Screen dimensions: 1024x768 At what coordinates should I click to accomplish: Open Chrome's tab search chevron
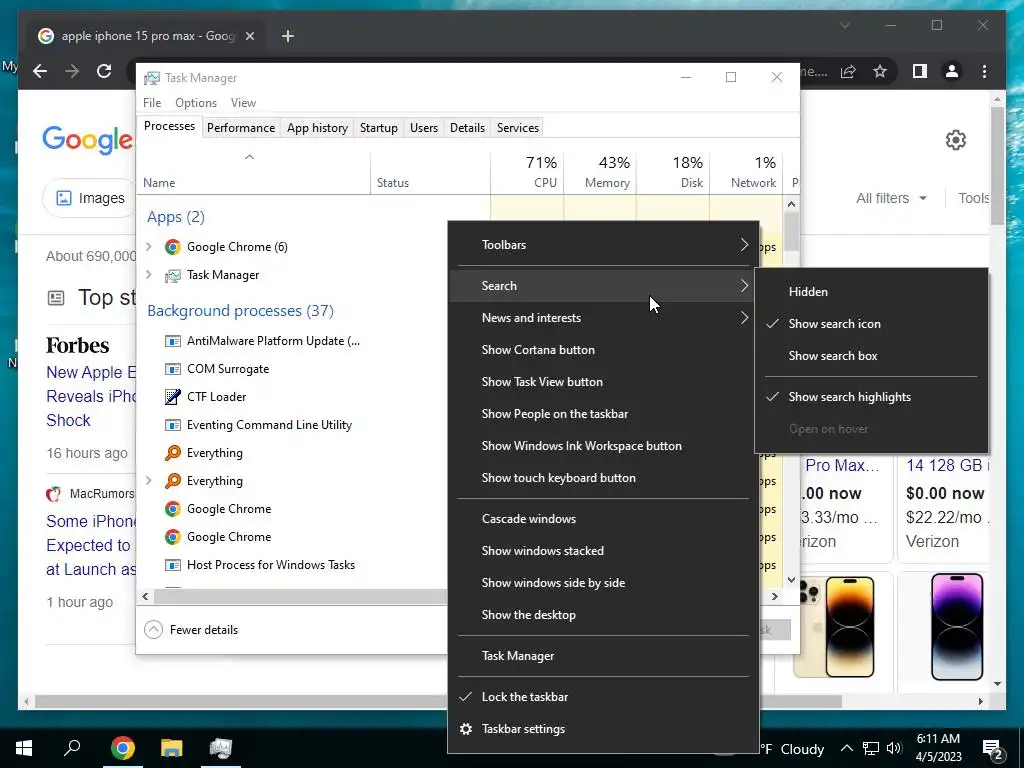[844, 25]
